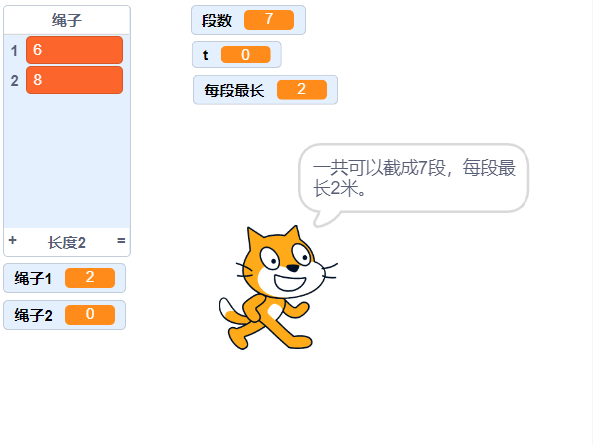Click the orange value 0 of 绳子2
This screenshot has height=445, width=593.
coord(90,315)
